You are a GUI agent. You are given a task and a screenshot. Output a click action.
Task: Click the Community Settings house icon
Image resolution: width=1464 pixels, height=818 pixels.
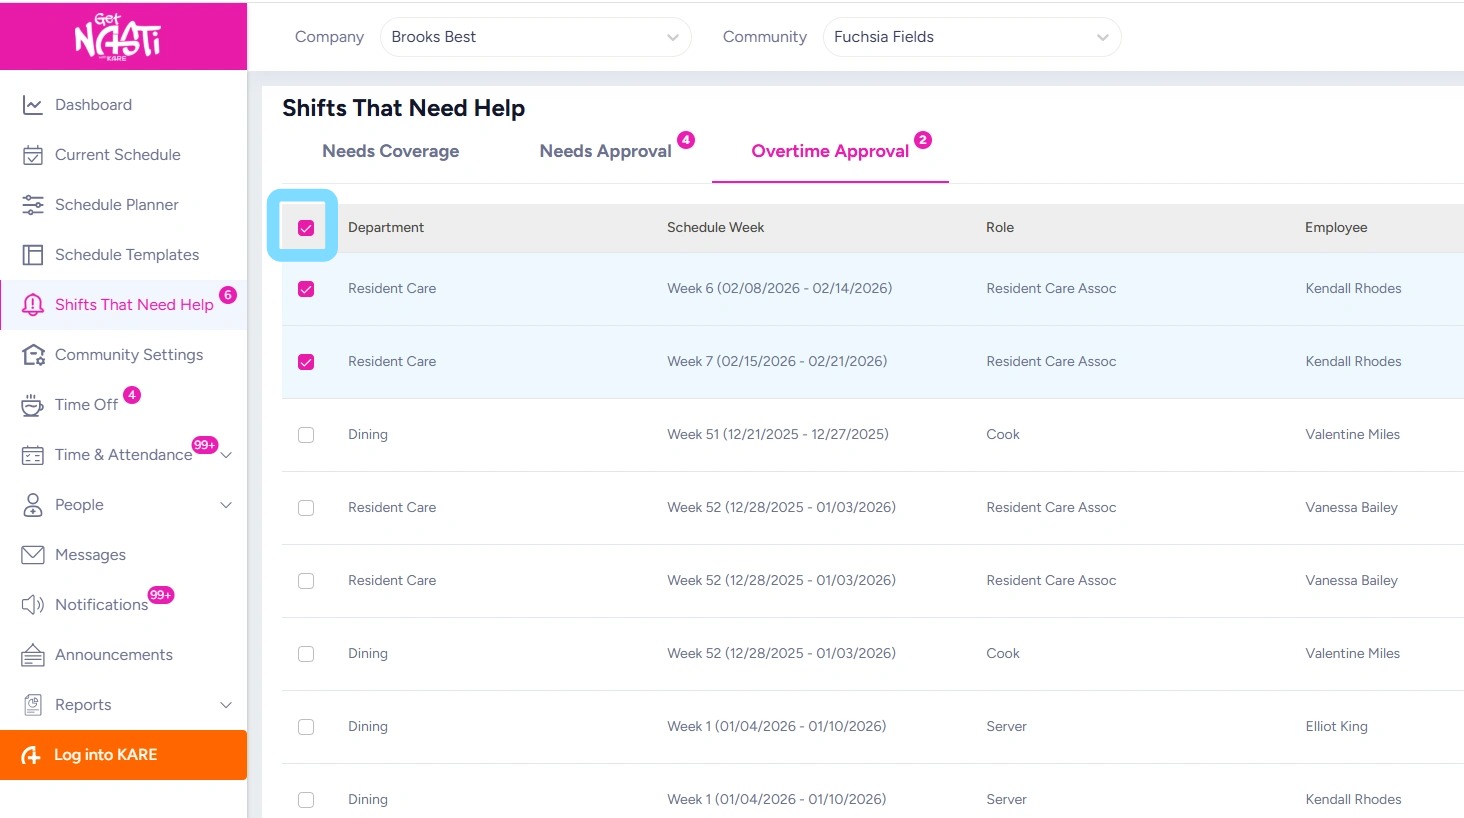click(x=33, y=355)
